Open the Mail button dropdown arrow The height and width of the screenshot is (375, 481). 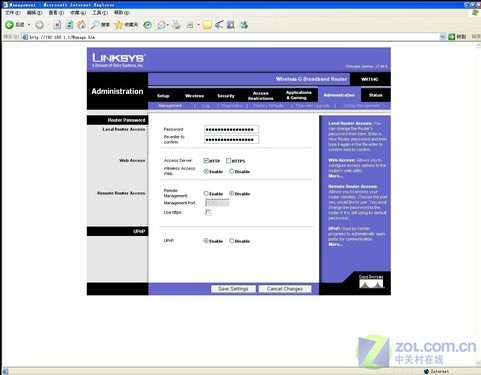click(x=167, y=25)
